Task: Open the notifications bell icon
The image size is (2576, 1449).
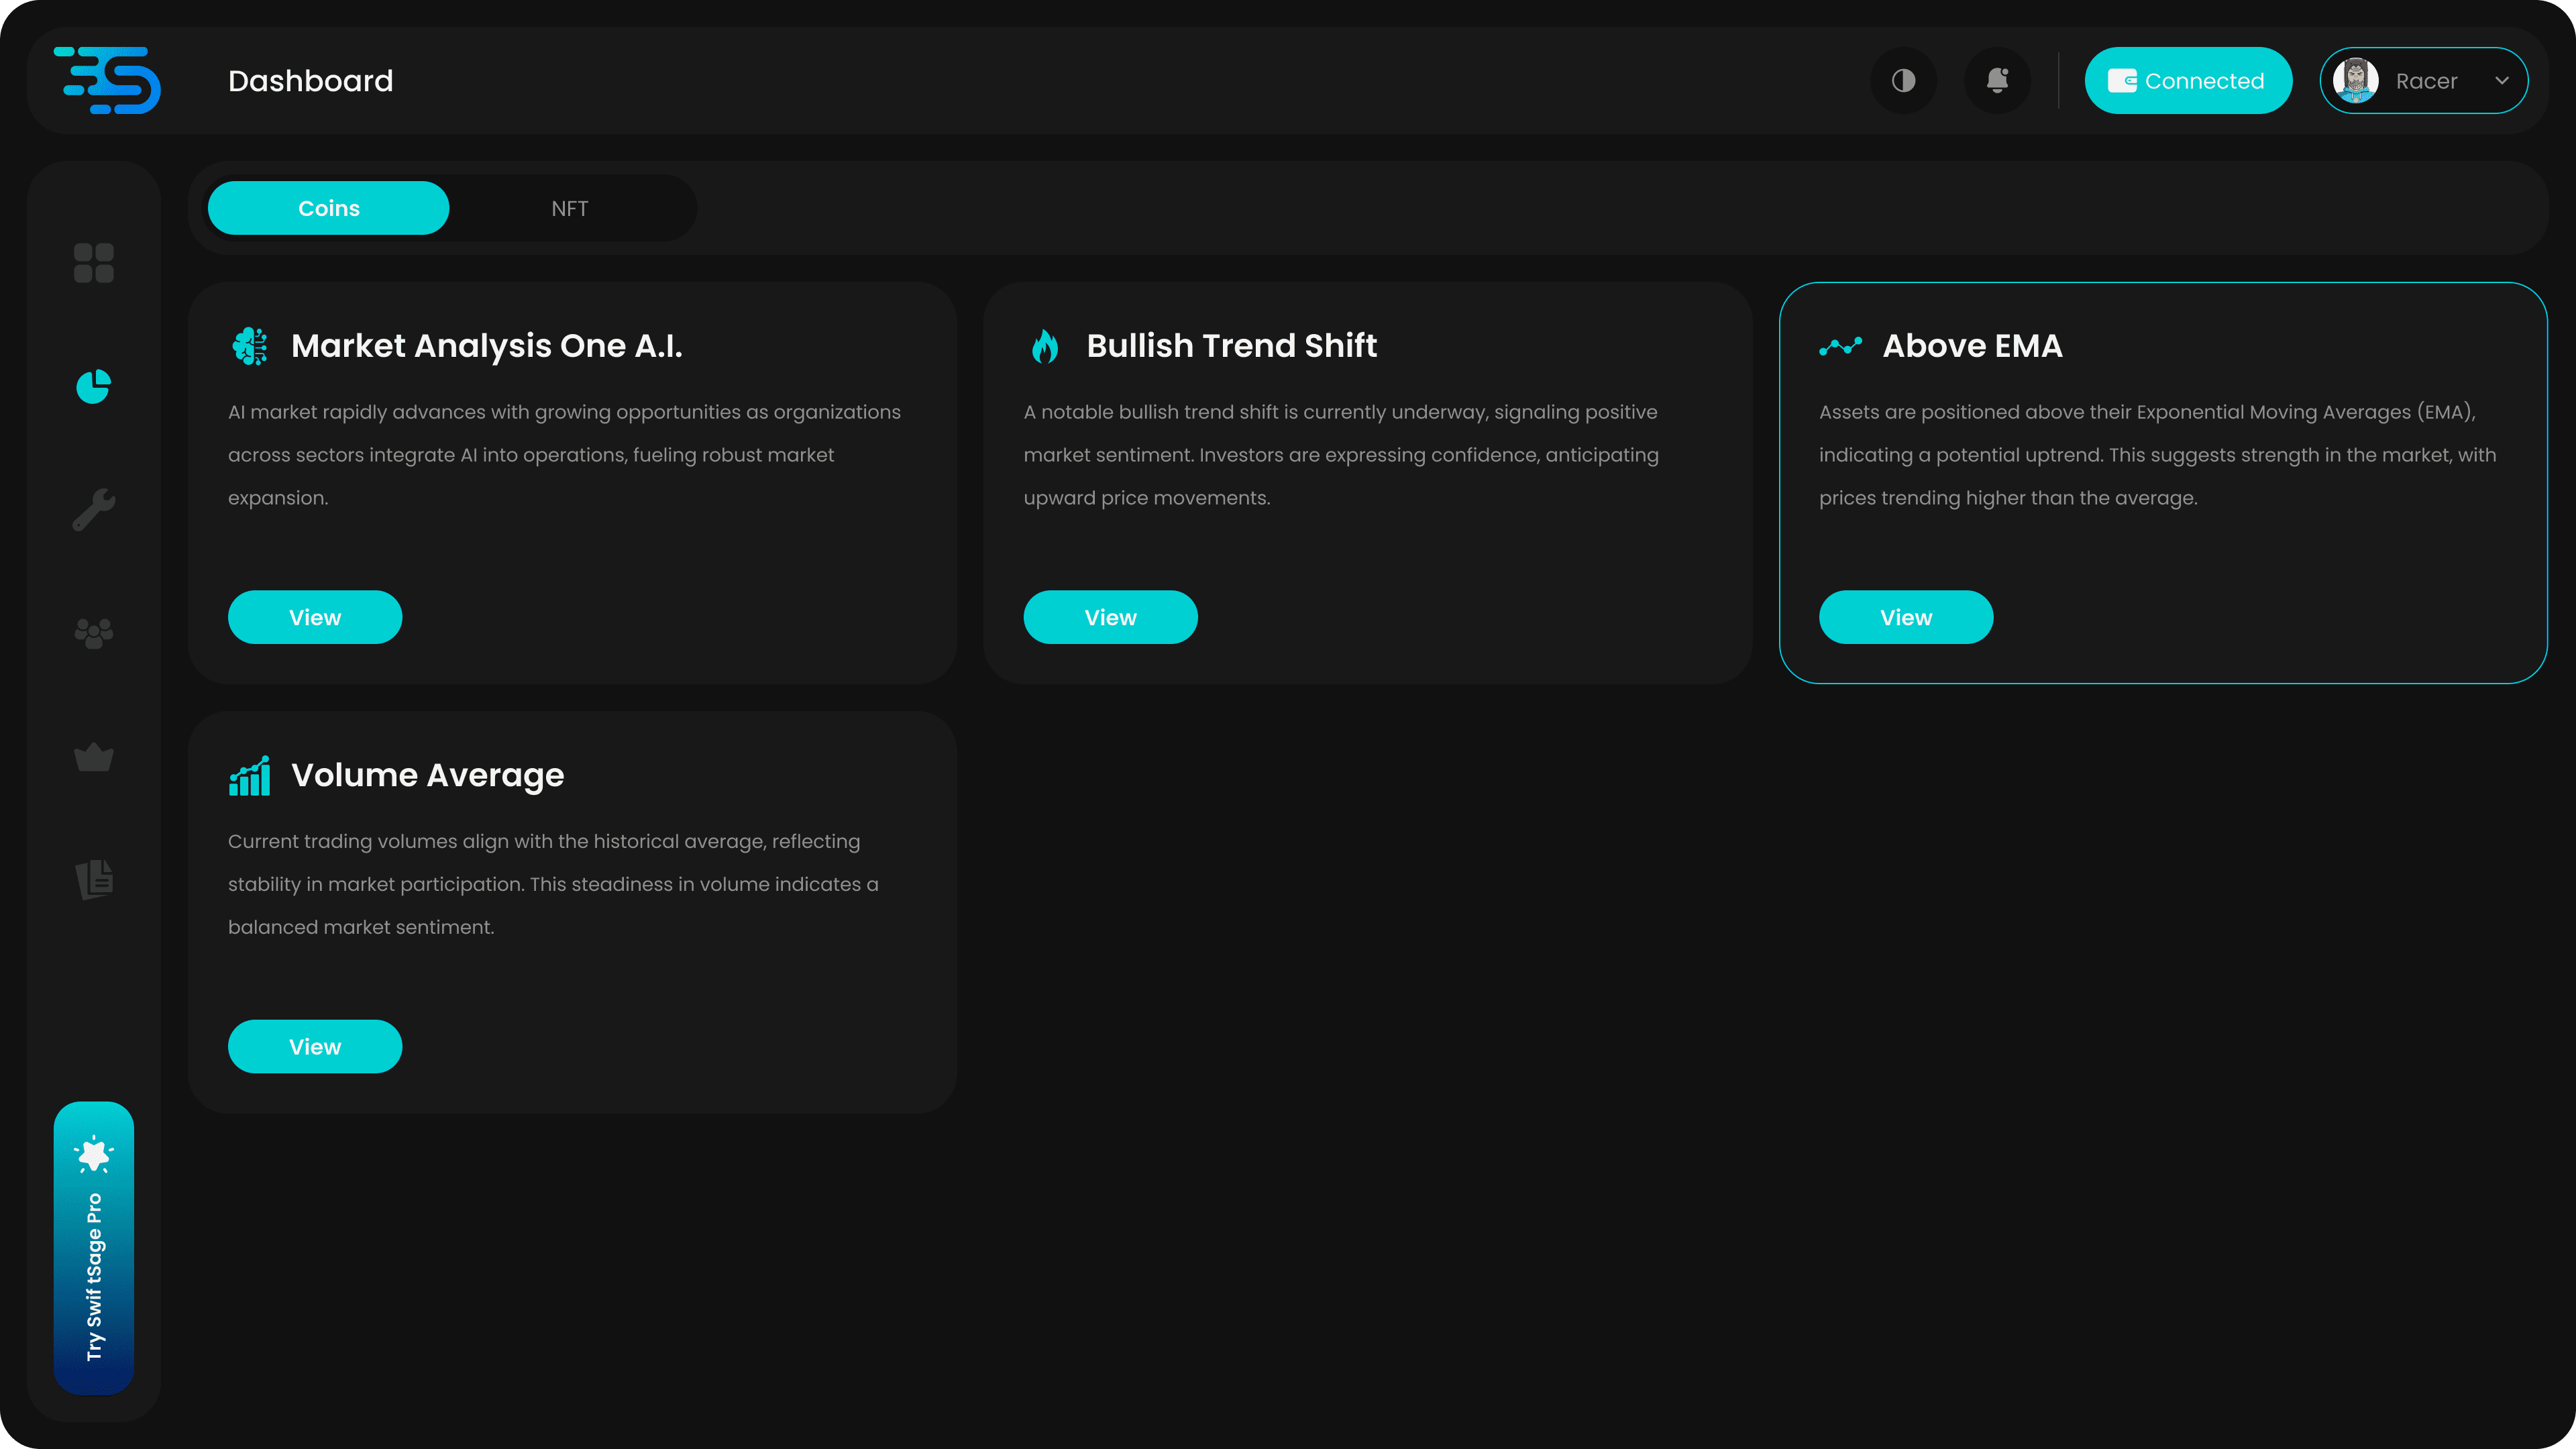Action: pos(1997,80)
